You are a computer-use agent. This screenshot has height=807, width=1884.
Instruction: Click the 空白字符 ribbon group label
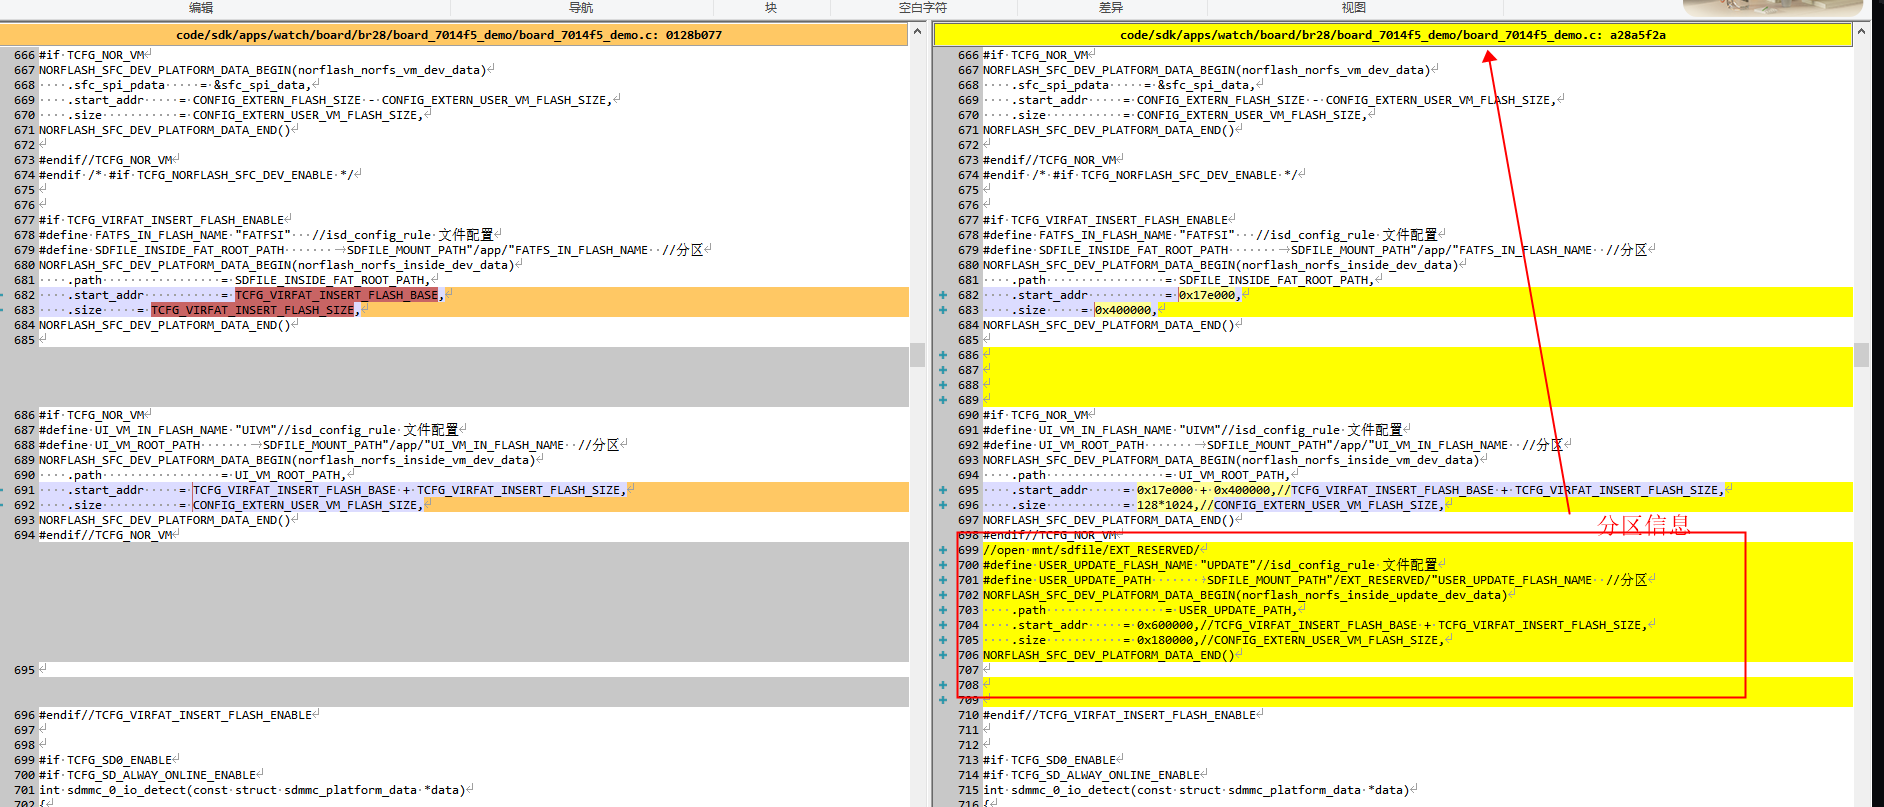coord(923,8)
